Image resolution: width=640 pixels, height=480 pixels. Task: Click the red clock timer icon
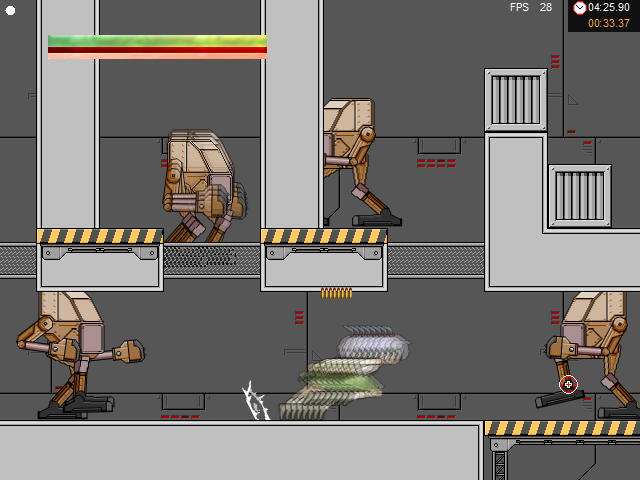pos(579,8)
